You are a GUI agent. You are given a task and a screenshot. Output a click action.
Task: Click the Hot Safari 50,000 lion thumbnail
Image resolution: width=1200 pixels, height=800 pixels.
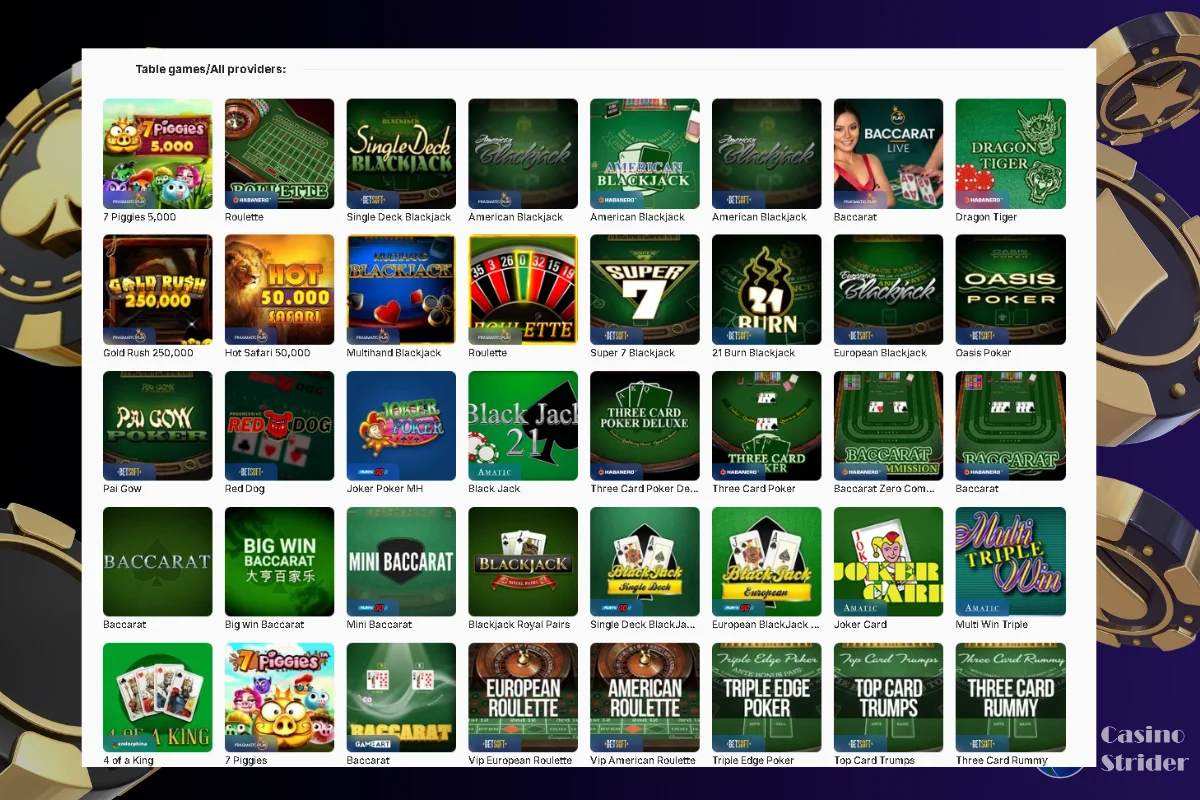click(x=279, y=289)
